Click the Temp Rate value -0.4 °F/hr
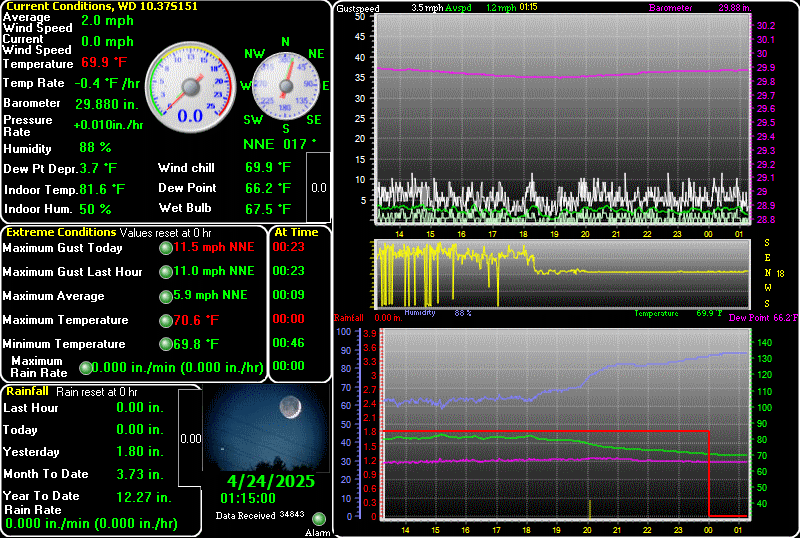Screen dimensions: 800x538 (x=107, y=83)
